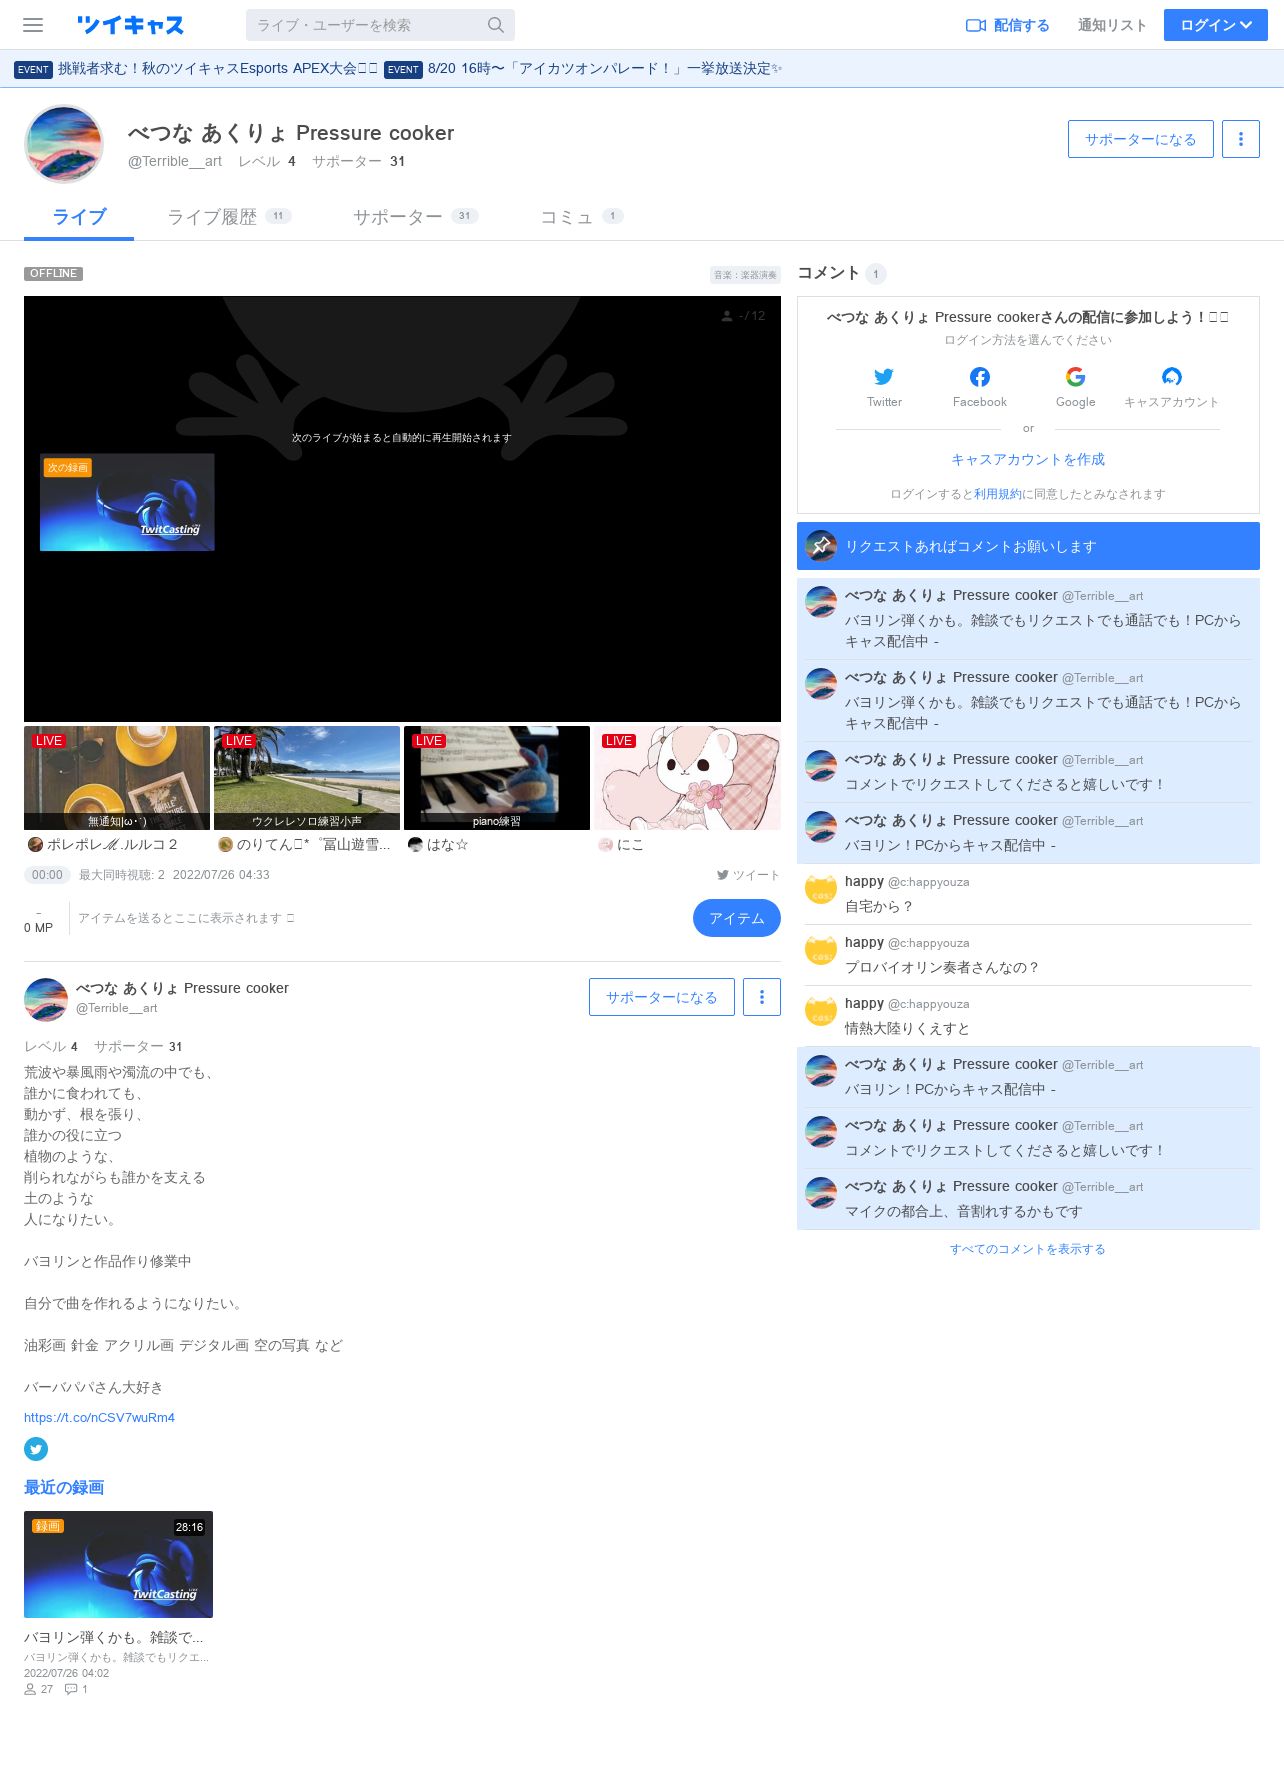The height and width of the screenshot is (1781, 1284).
Task: Click avatar of プロバイオリン奏者さんなの？ comment
Action: pos(821,951)
